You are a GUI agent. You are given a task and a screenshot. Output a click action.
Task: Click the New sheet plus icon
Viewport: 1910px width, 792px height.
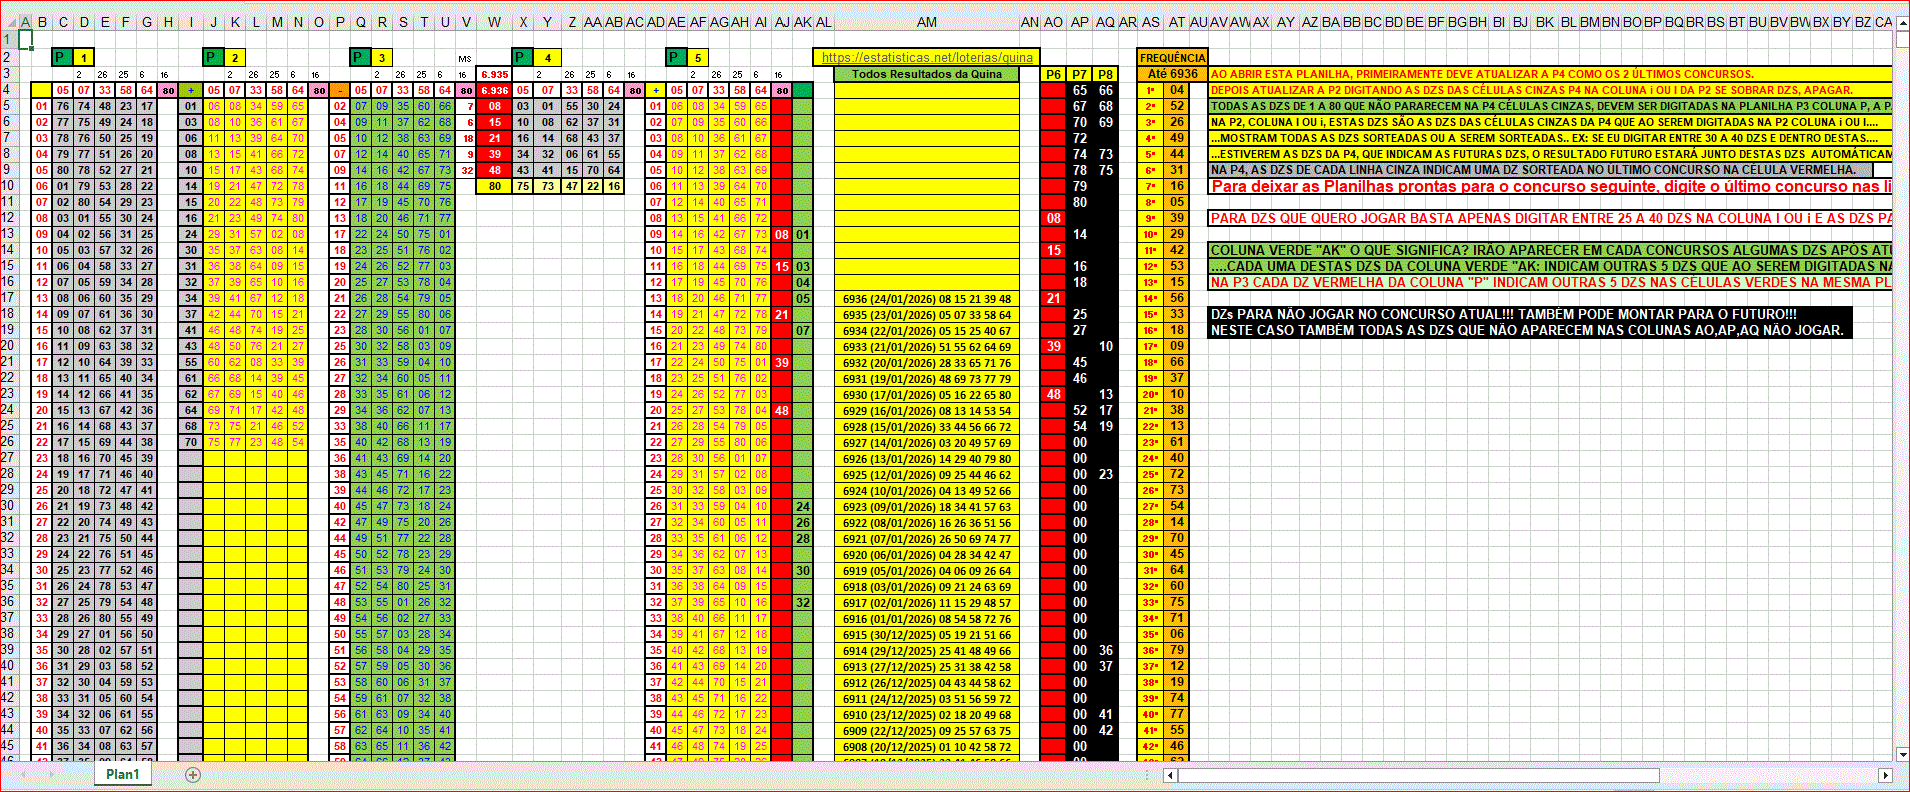[193, 775]
